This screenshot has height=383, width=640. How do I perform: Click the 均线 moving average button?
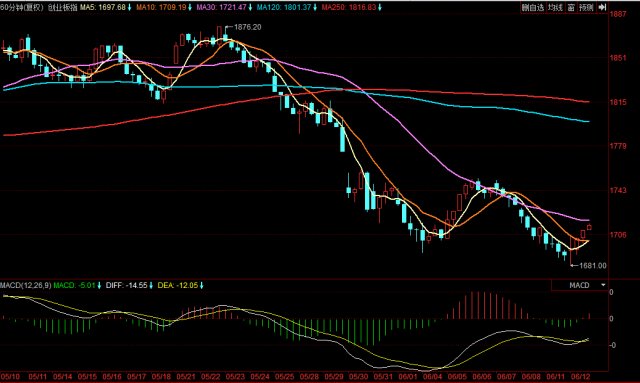point(555,7)
